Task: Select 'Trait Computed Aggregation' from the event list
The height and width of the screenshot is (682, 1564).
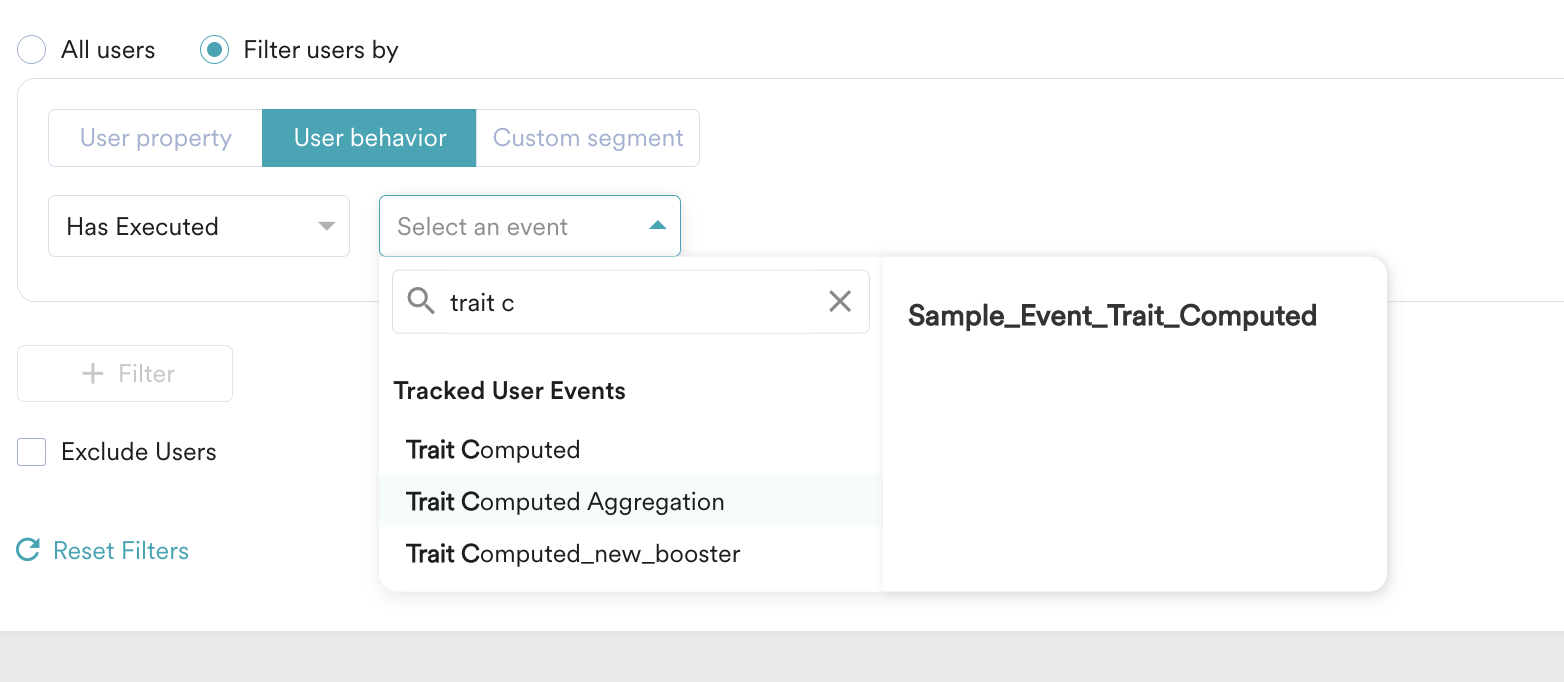Action: [564, 501]
